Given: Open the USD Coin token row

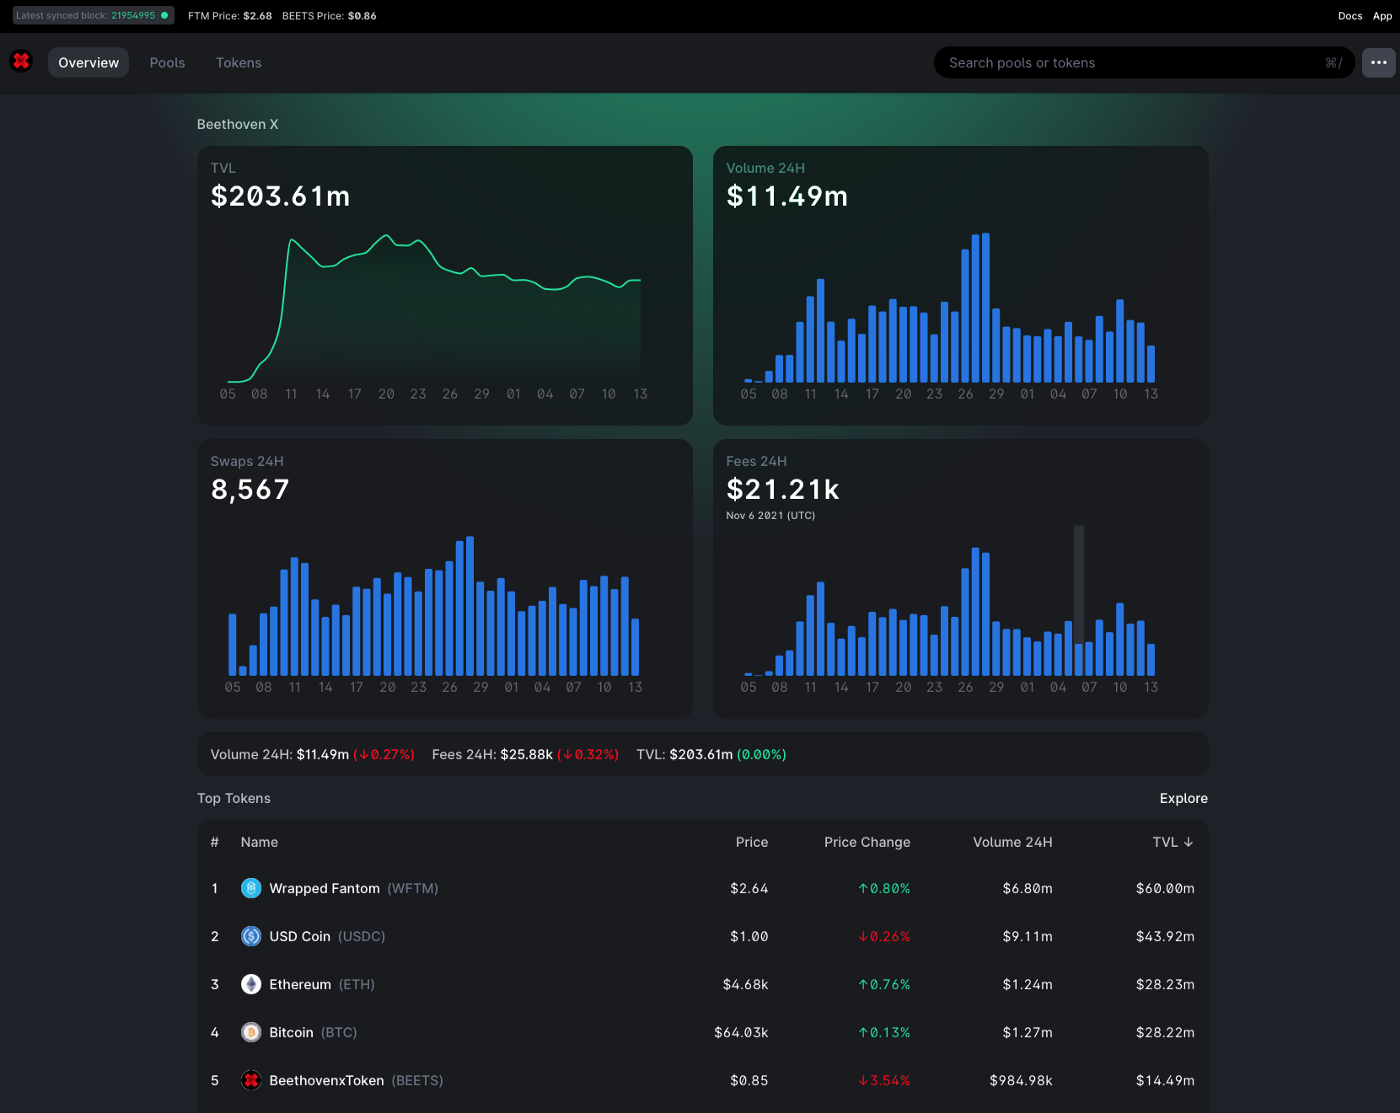Looking at the screenshot, I should (x=702, y=936).
